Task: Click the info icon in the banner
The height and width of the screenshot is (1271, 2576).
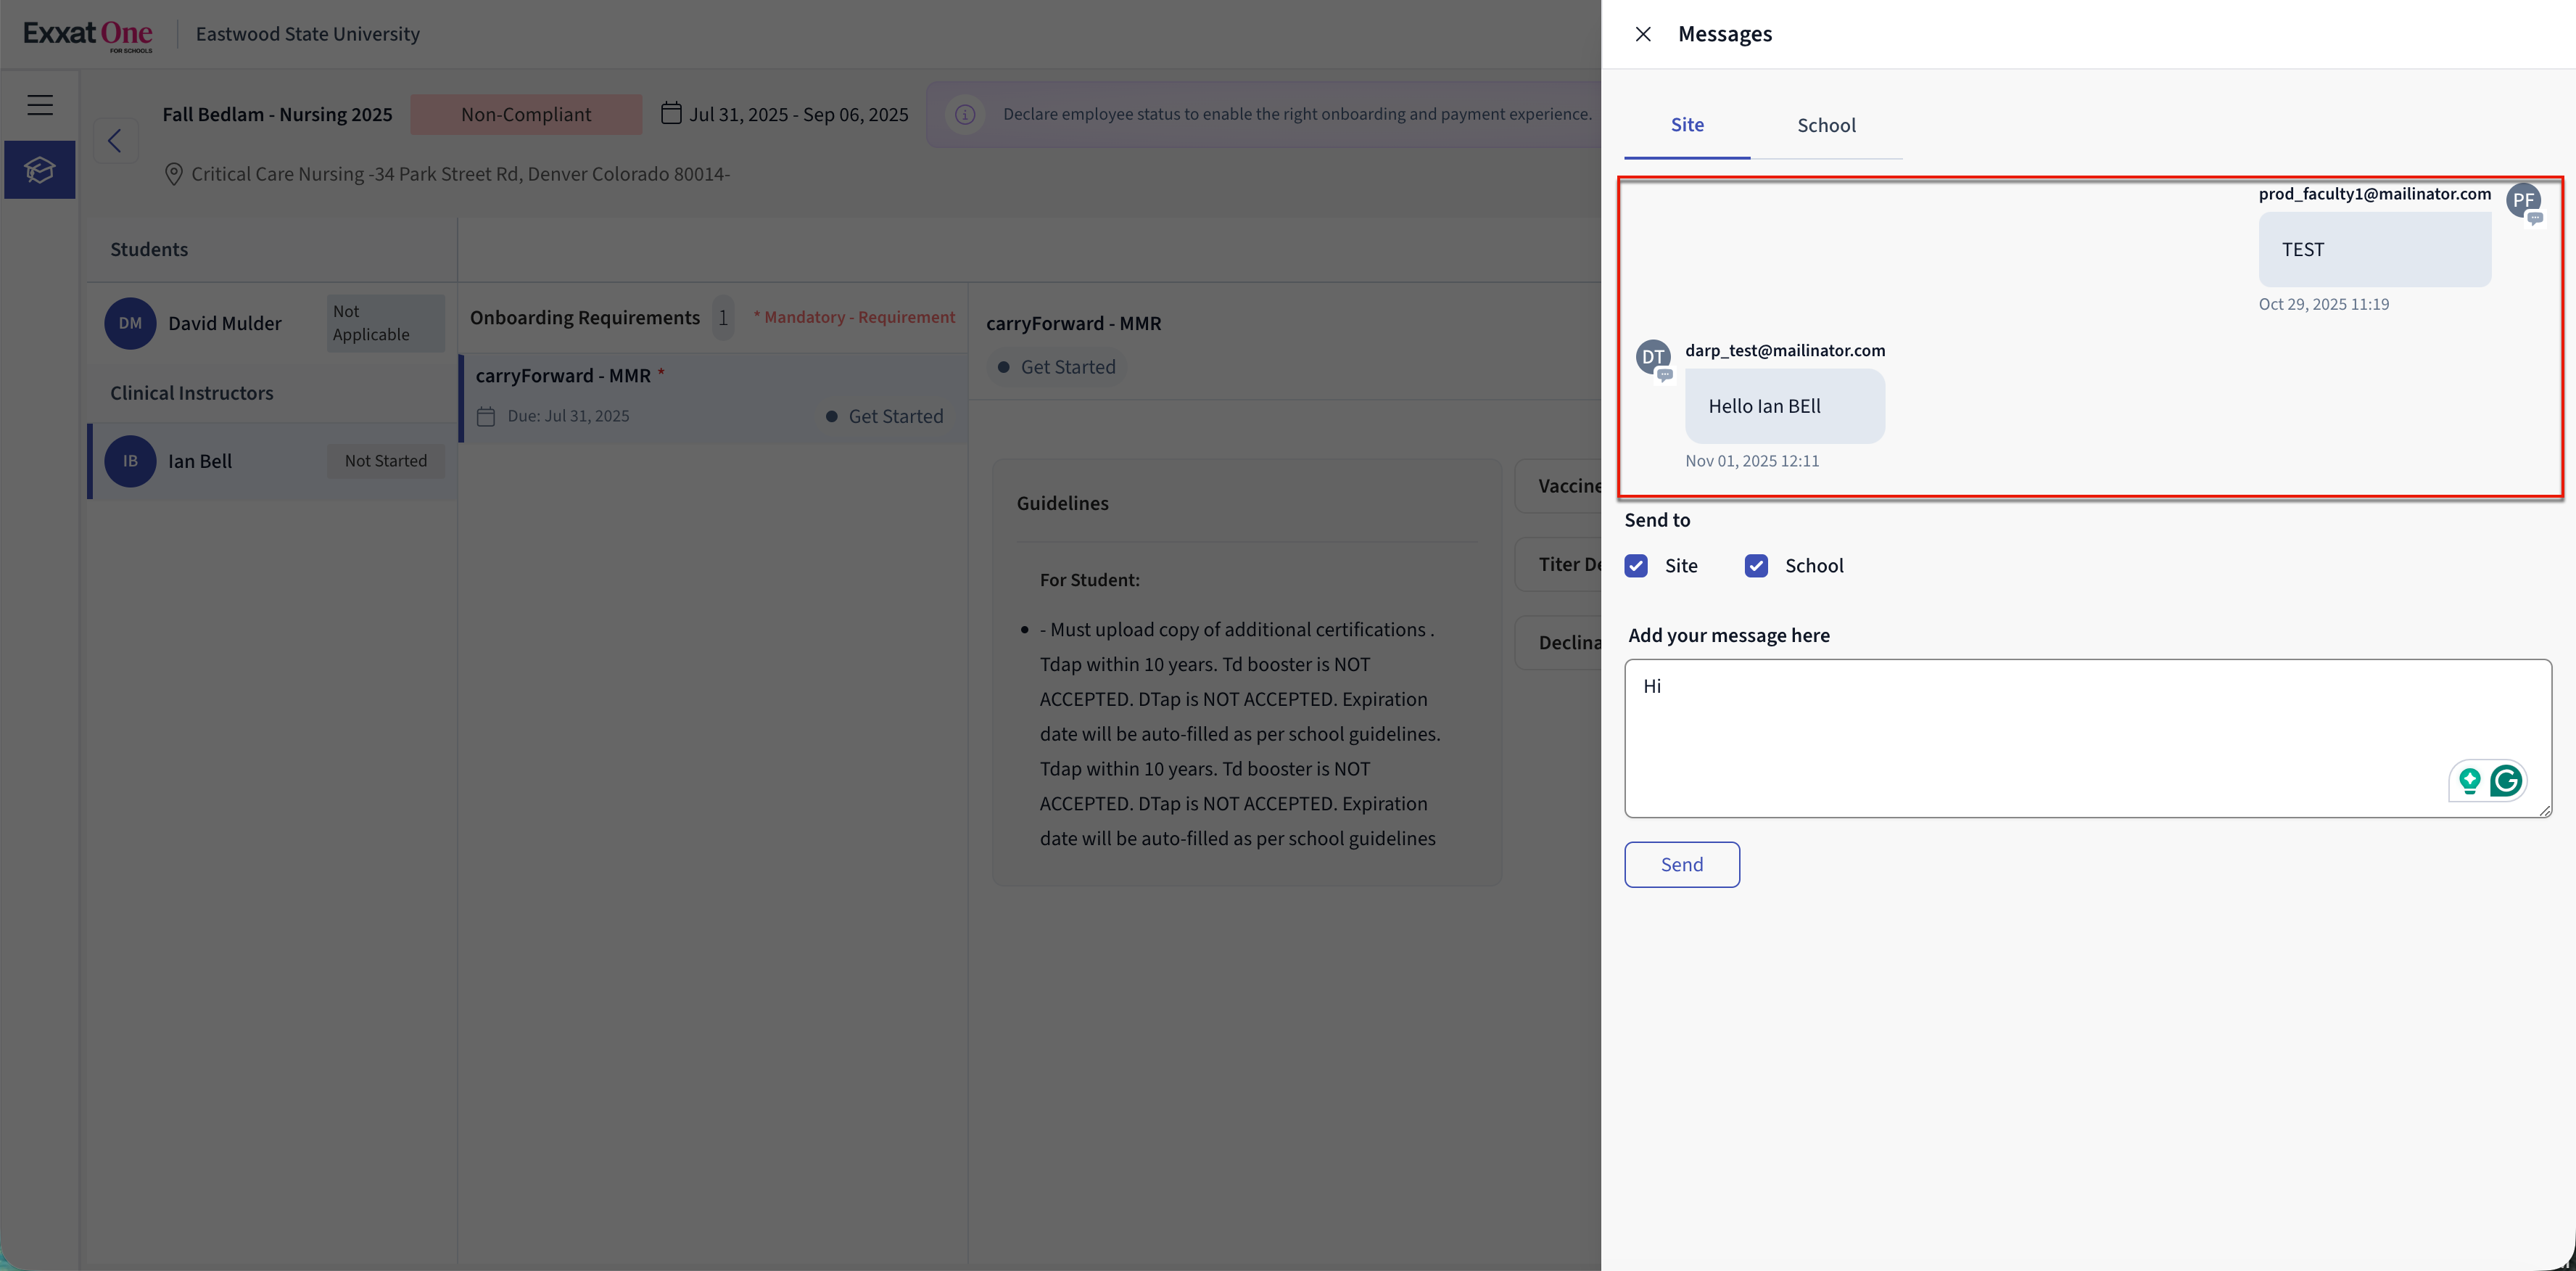Action: tap(965, 114)
